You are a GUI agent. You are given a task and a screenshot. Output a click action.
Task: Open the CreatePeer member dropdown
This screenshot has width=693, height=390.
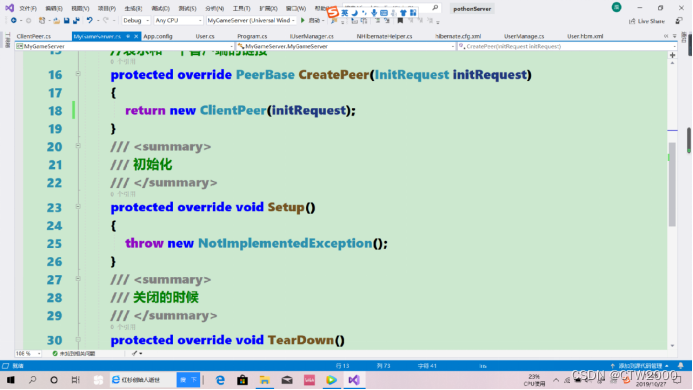567,46
